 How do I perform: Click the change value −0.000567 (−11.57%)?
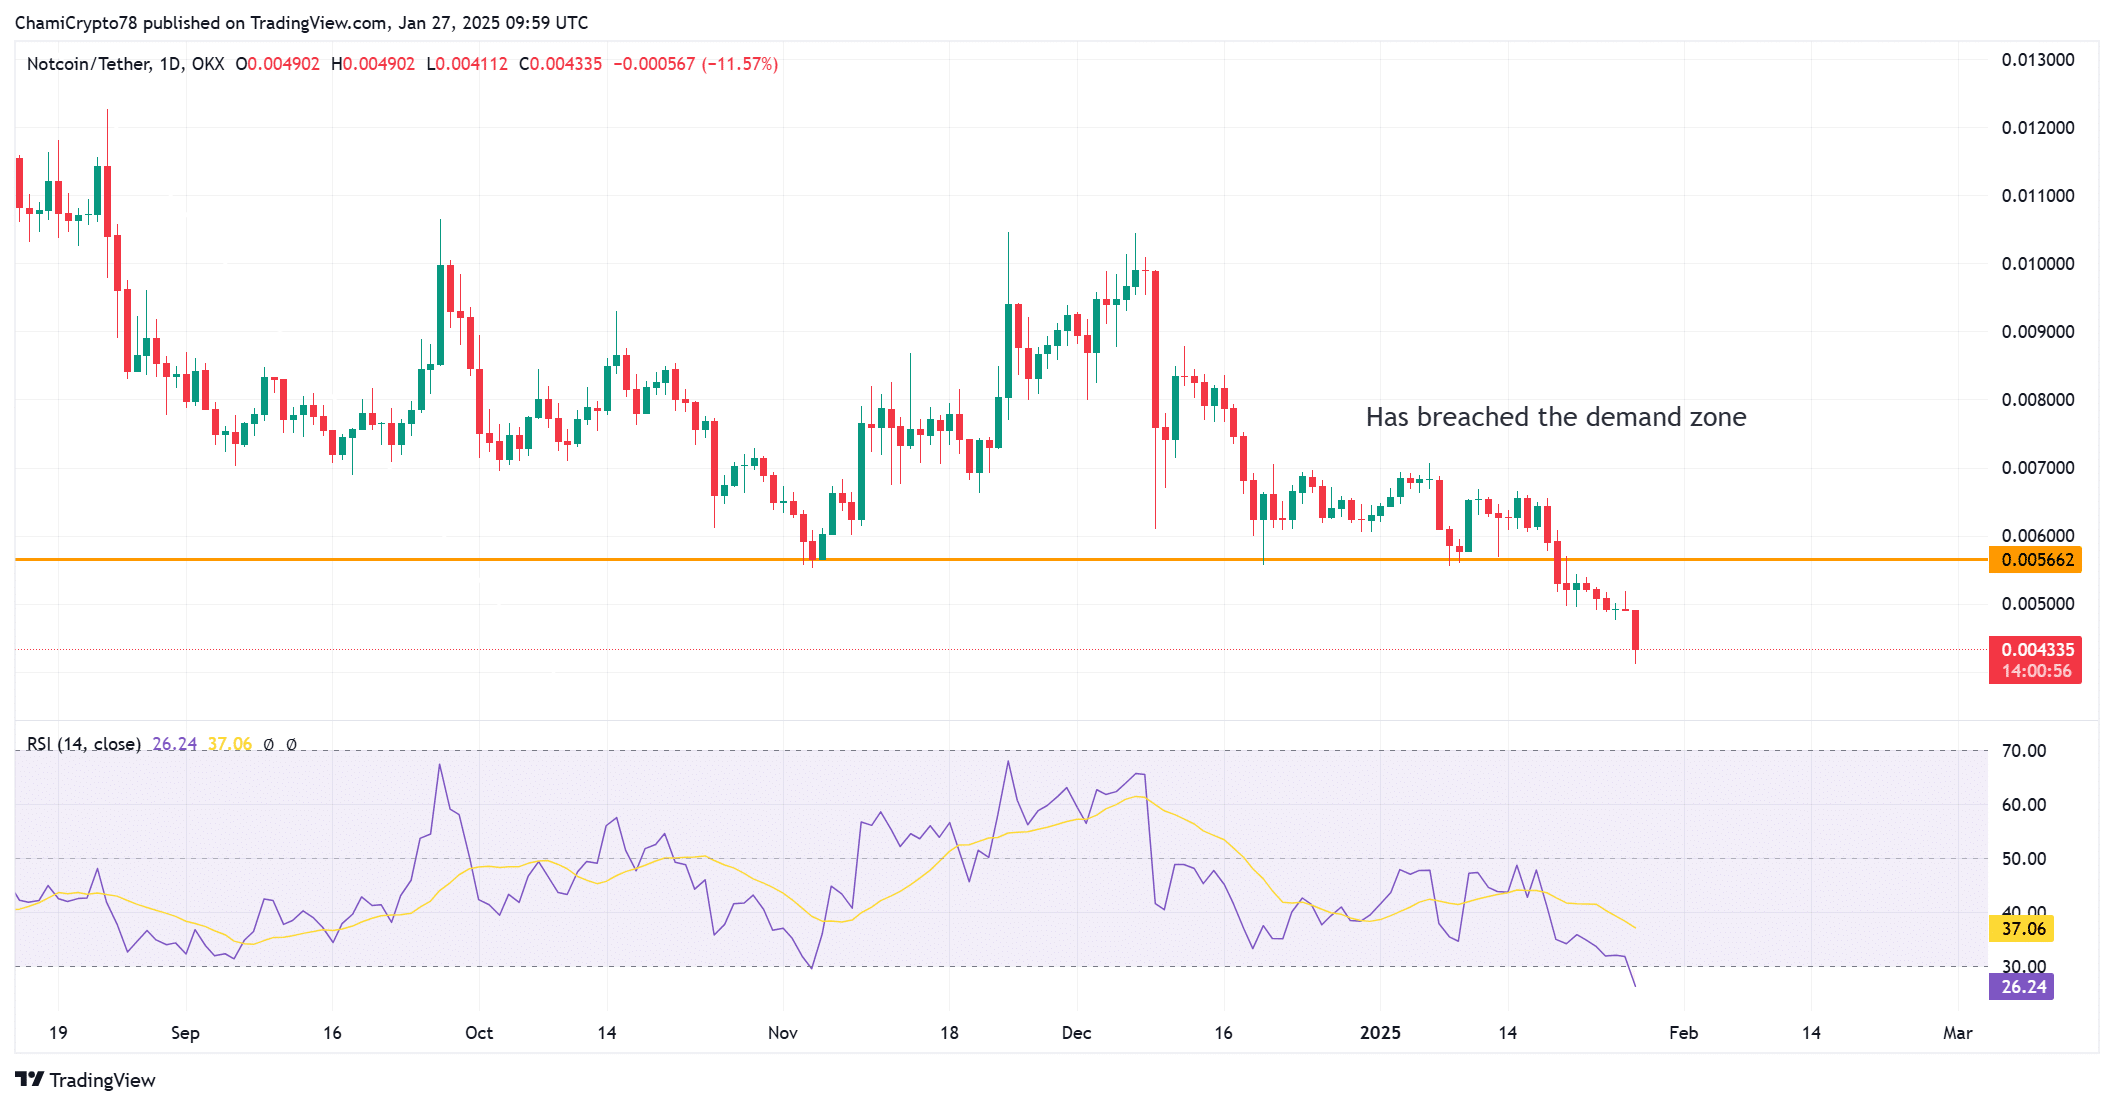coord(695,64)
